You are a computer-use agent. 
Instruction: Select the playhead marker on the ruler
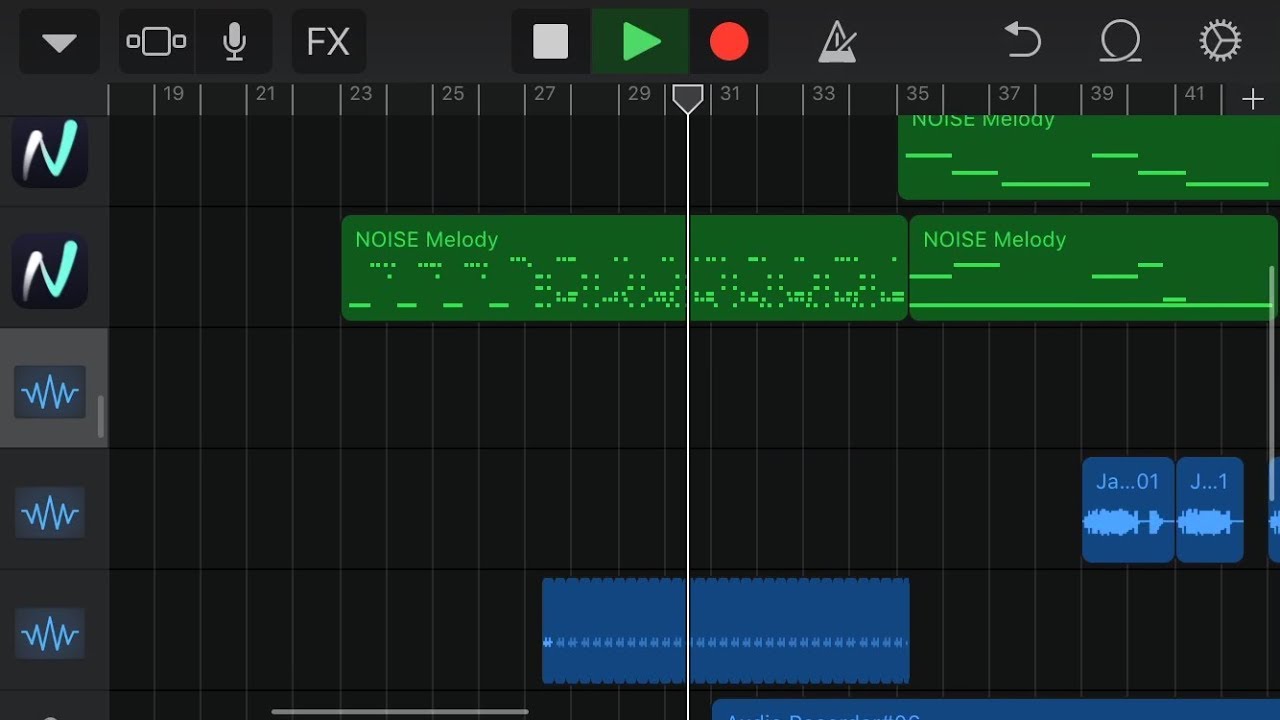687,98
